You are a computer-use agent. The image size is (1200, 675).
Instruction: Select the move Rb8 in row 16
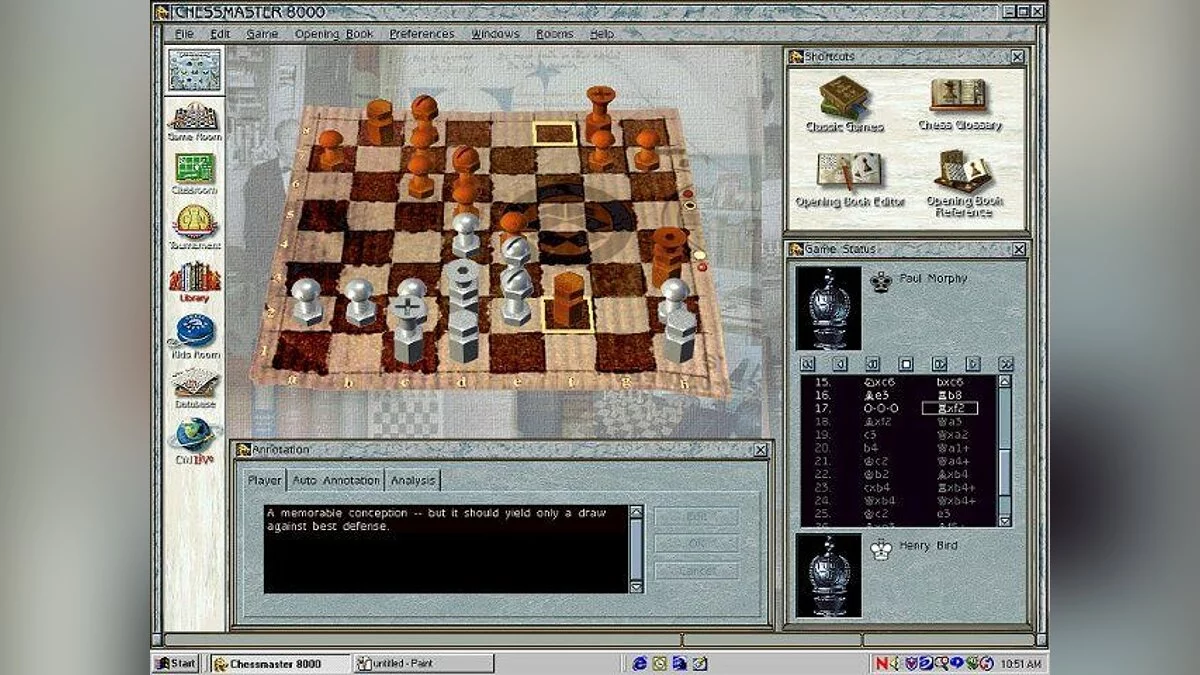pos(949,395)
